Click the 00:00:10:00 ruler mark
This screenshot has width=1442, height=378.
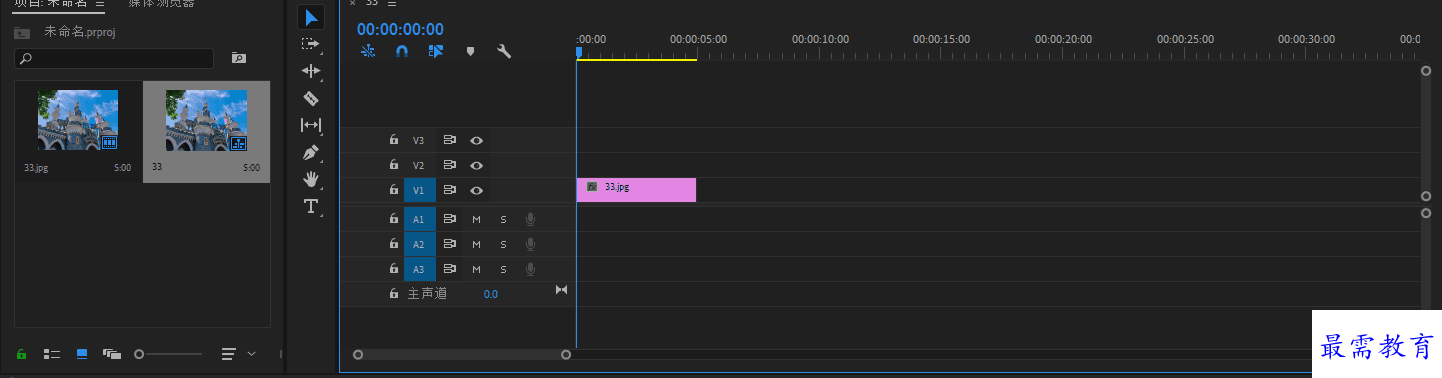click(x=820, y=39)
